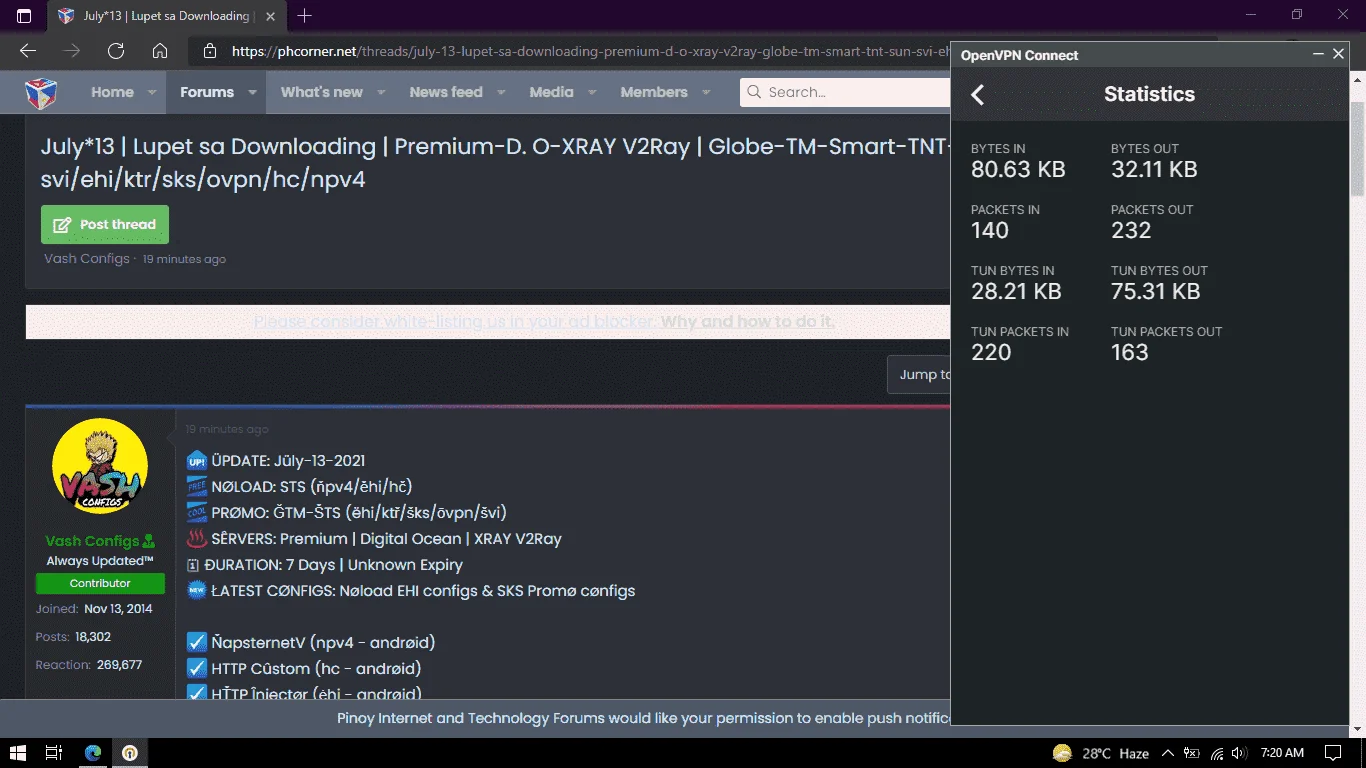This screenshot has height=768, width=1366.
Task: Expand the What's new dropdown arrow
Action: point(381,92)
